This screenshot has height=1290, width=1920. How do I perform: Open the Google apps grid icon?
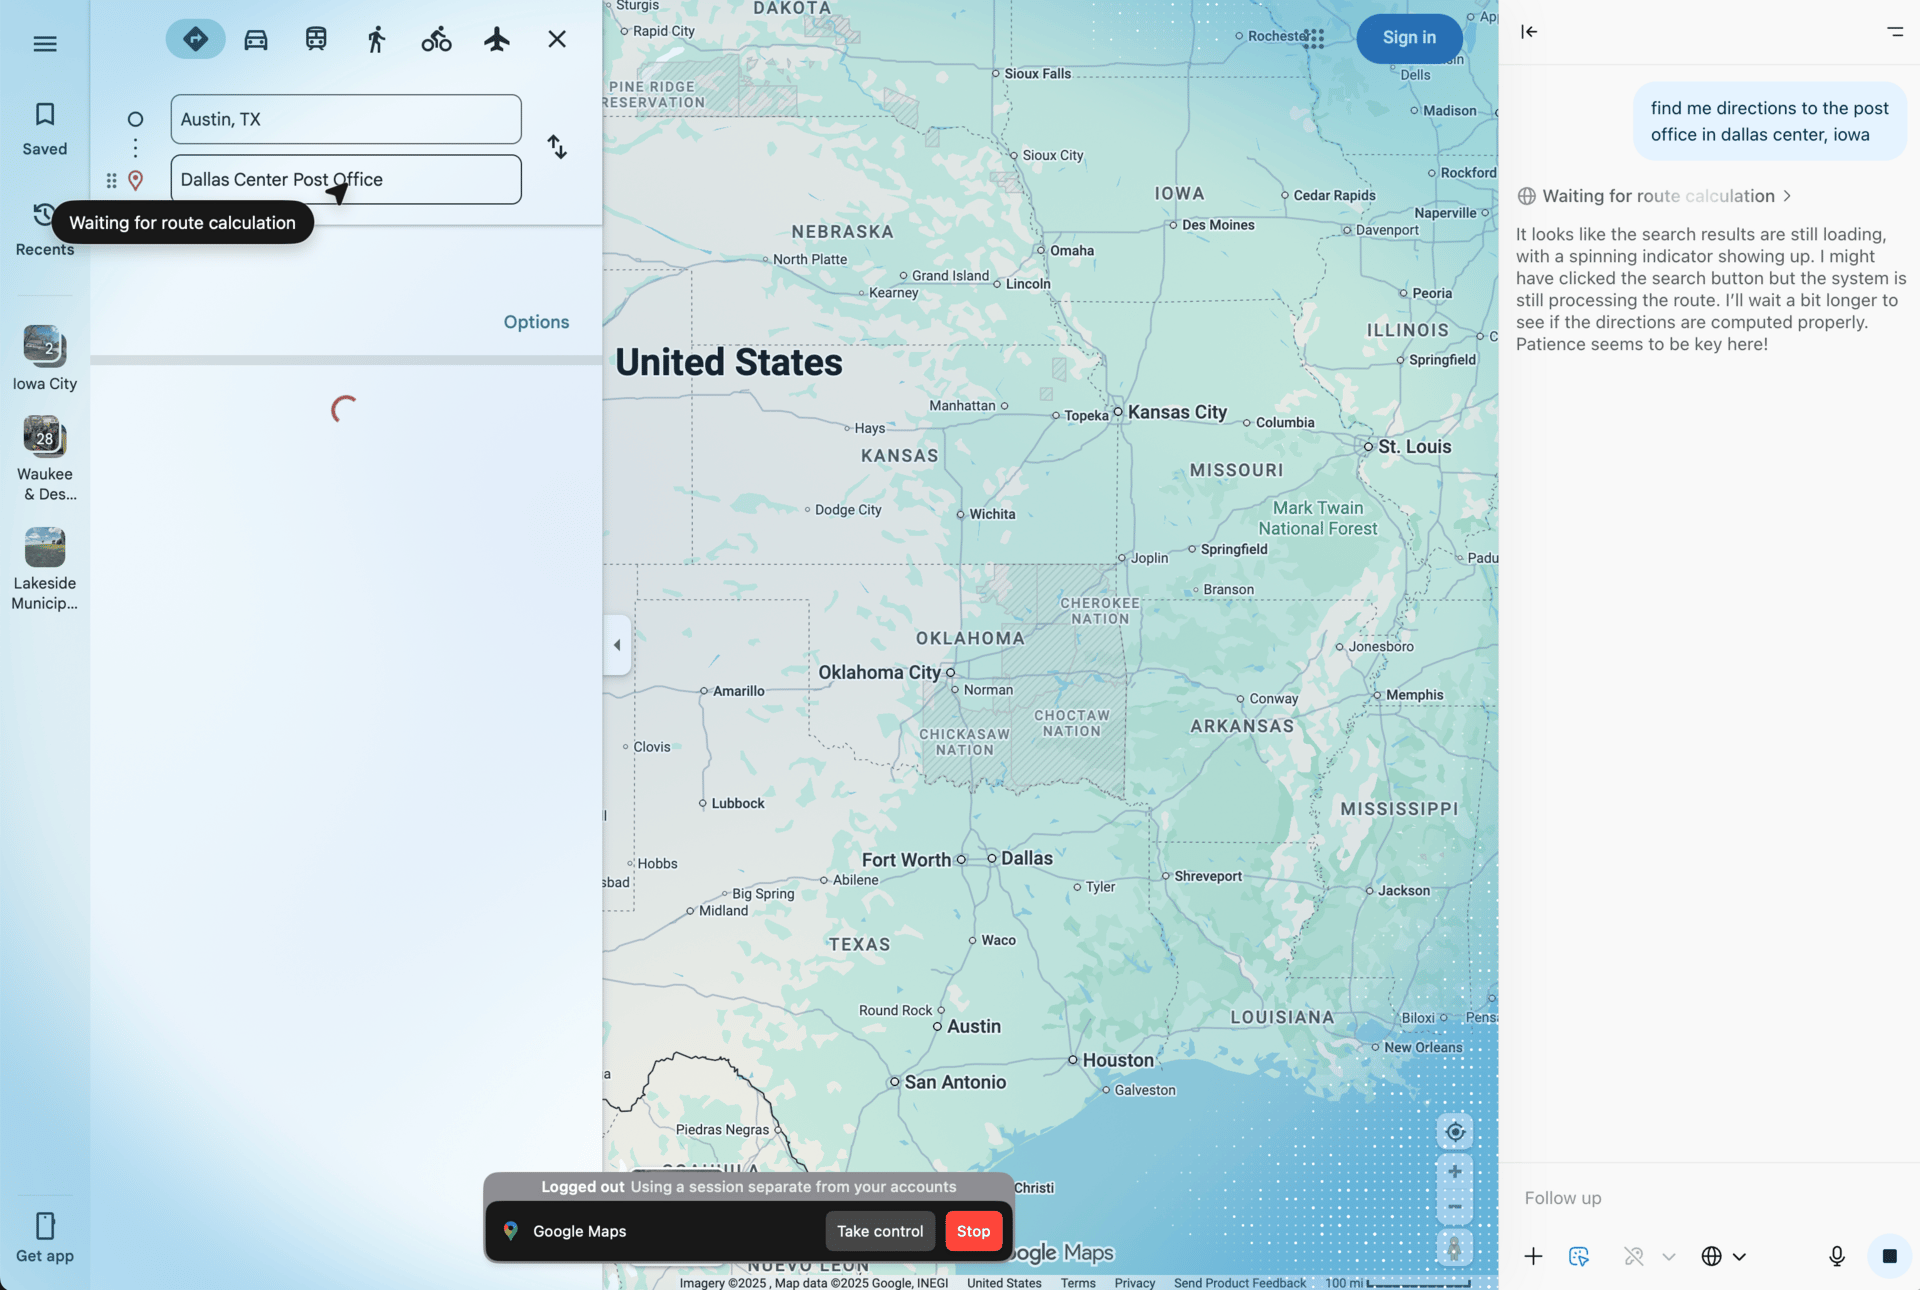click(x=1313, y=38)
